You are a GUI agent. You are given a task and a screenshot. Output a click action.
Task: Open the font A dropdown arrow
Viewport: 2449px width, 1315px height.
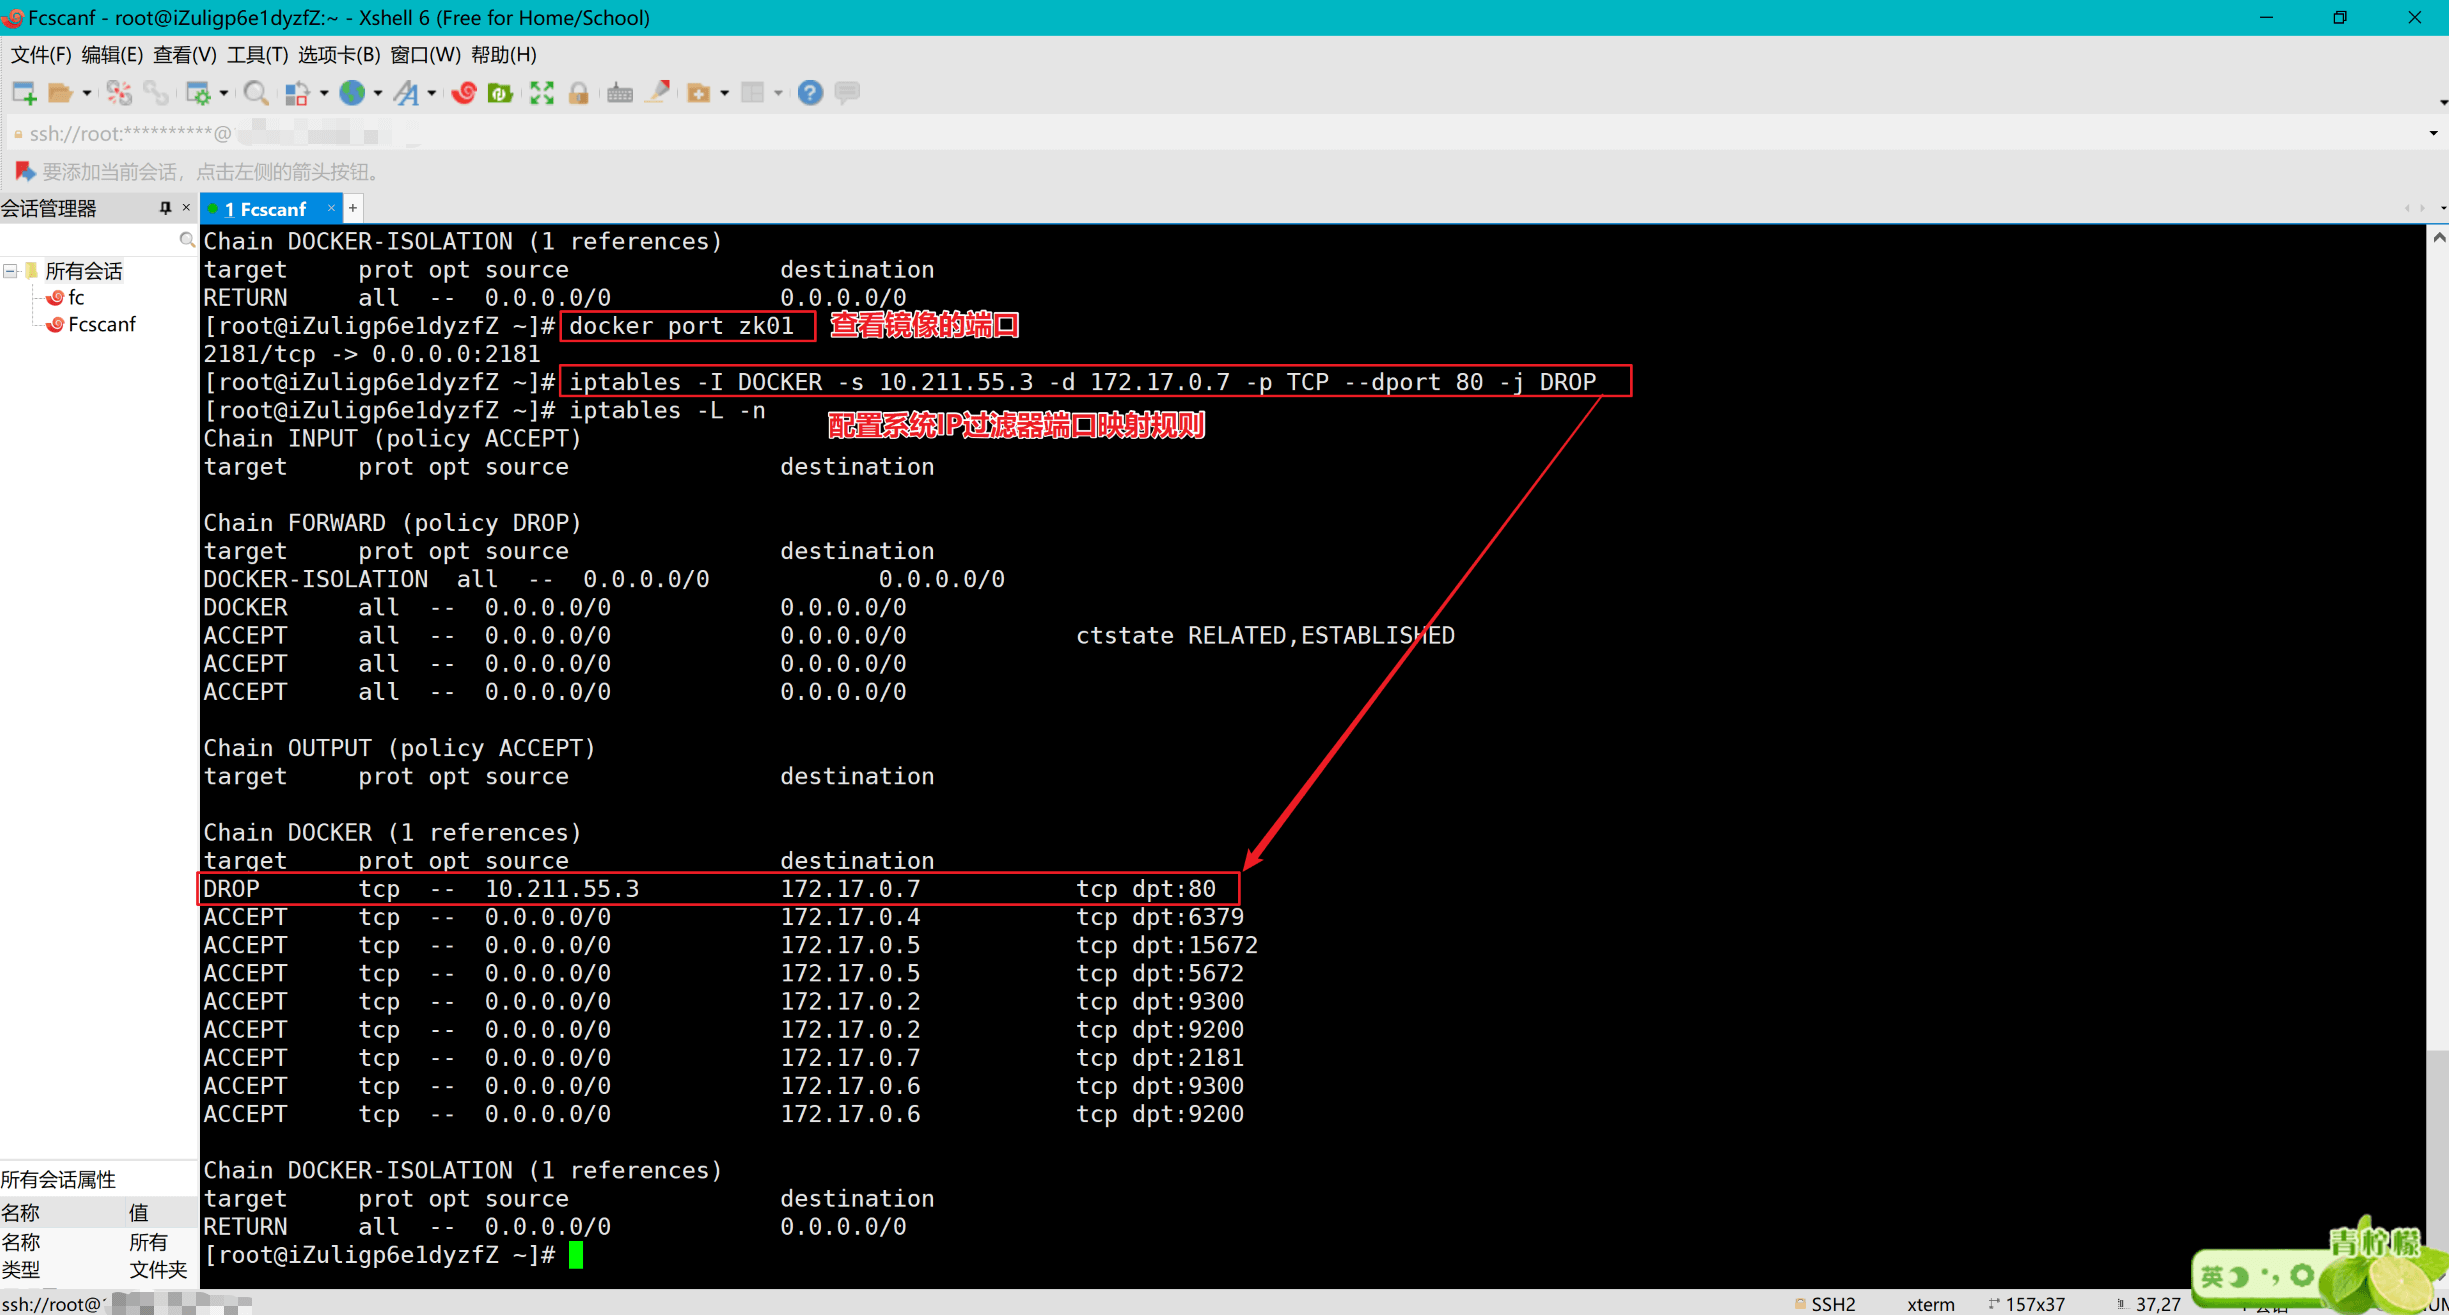coord(432,93)
